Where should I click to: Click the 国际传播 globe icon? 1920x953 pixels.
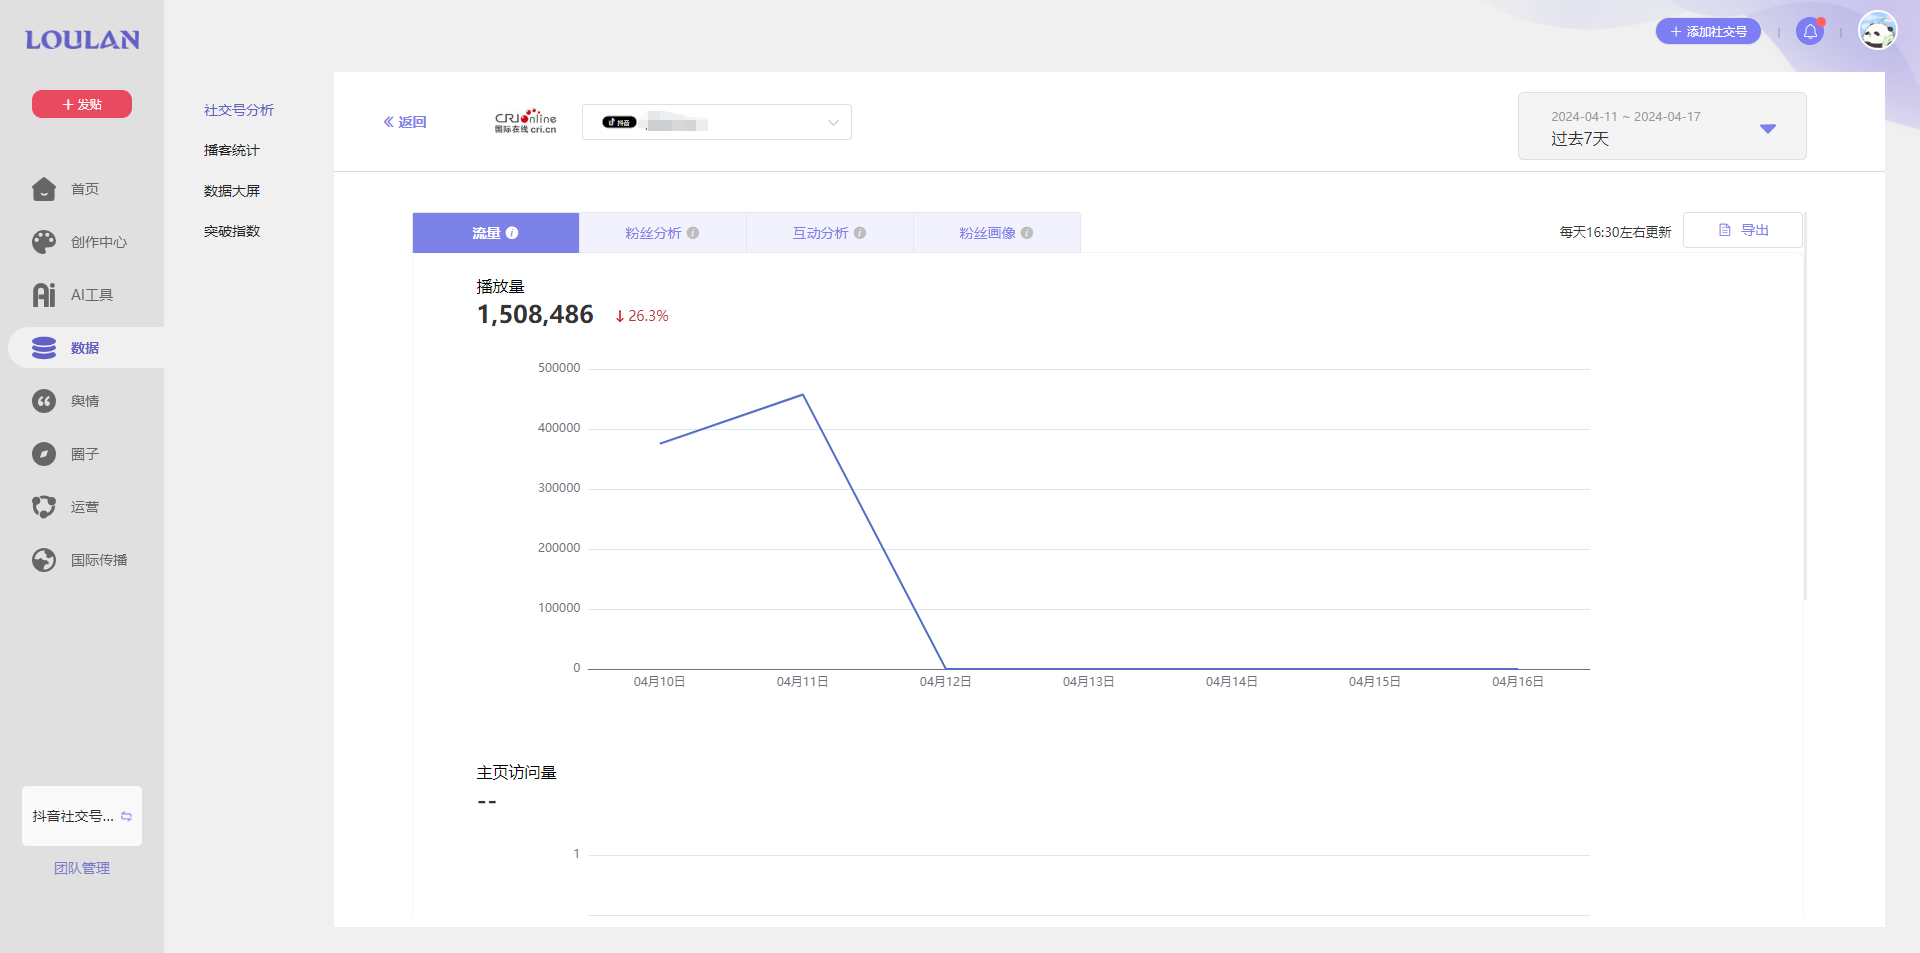44,560
